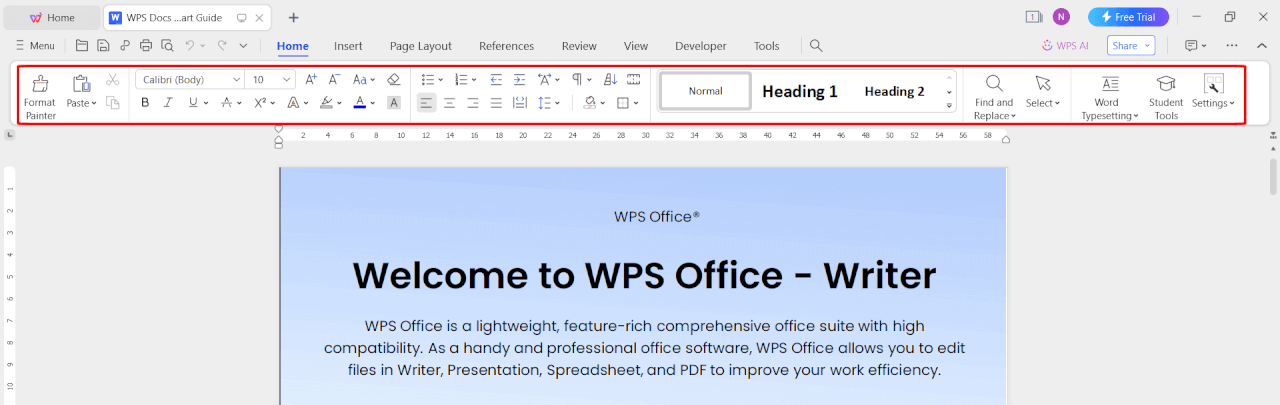Open the Menu hamburger menu
The height and width of the screenshot is (405, 1280).
pyautogui.click(x=34, y=45)
